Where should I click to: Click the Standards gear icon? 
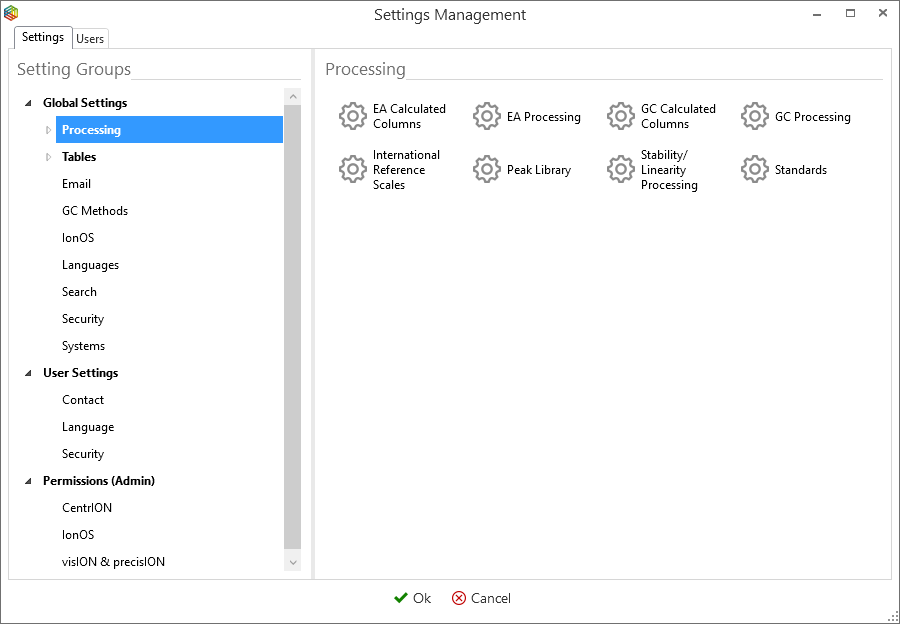click(x=755, y=169)
